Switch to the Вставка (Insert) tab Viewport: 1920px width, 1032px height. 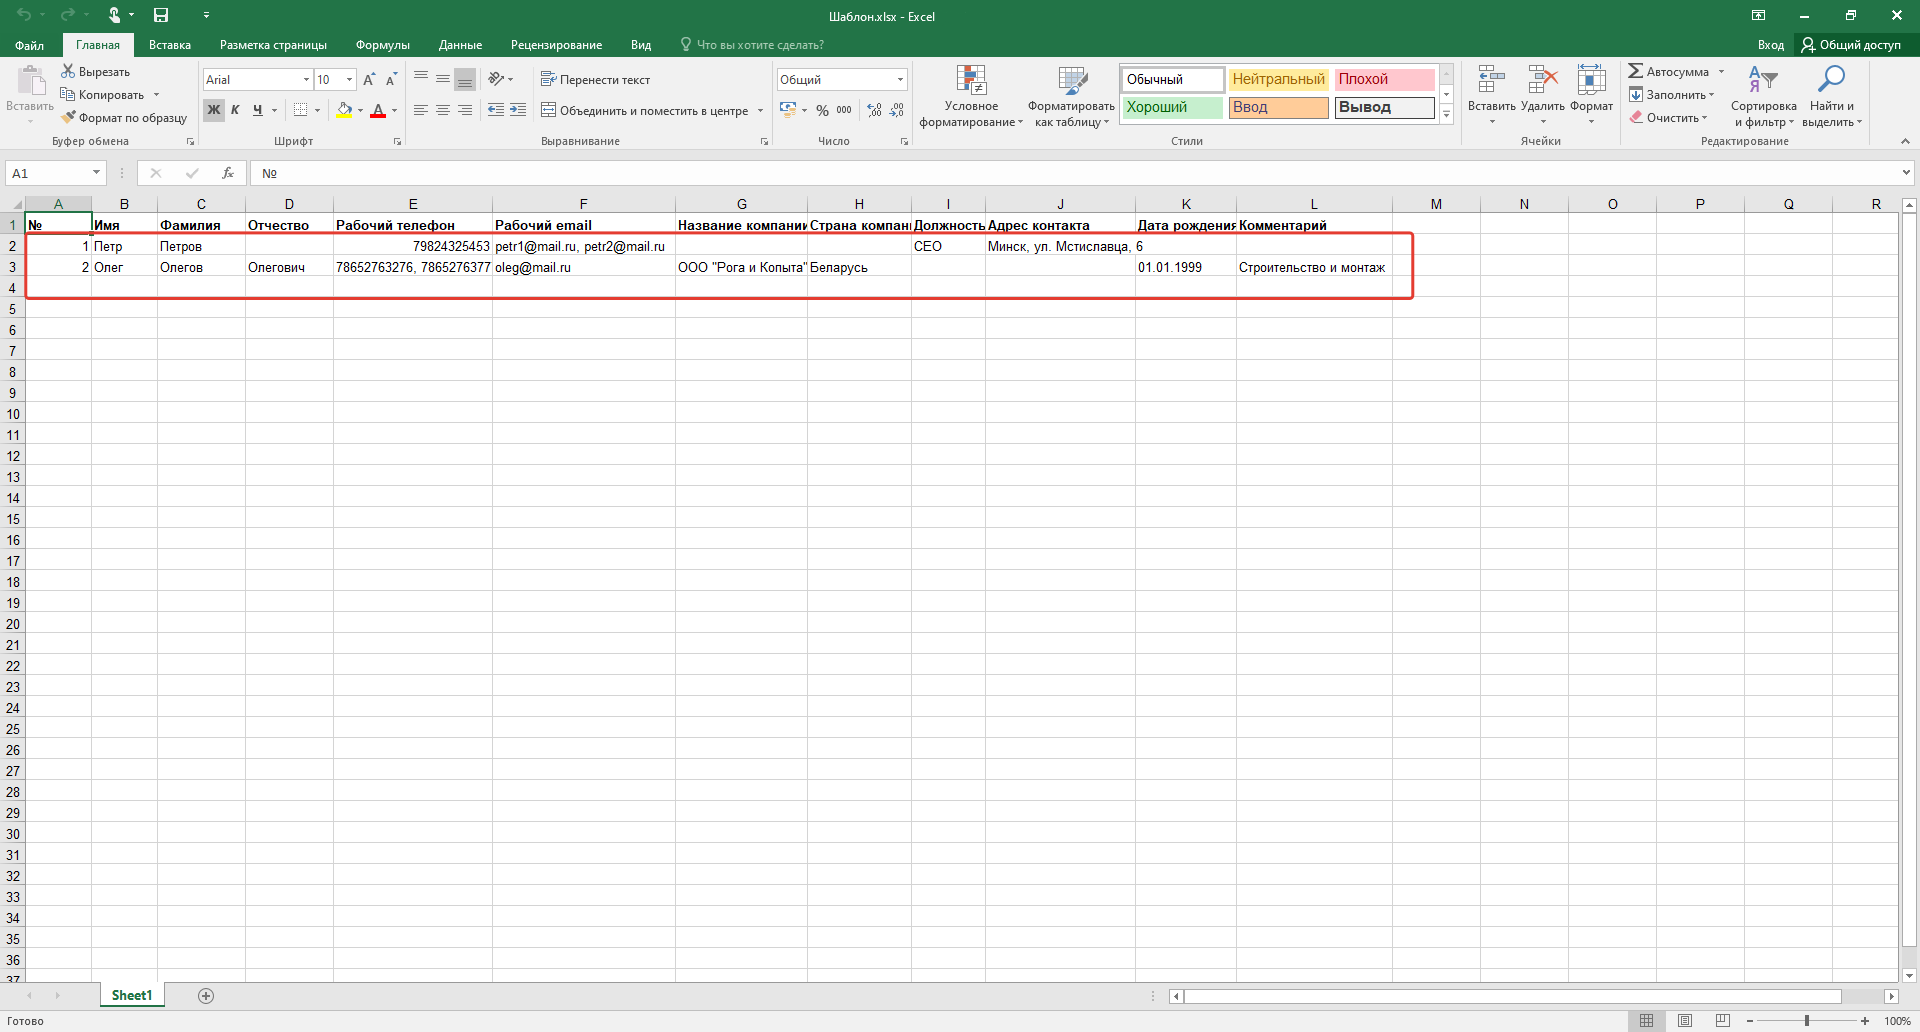170,45
